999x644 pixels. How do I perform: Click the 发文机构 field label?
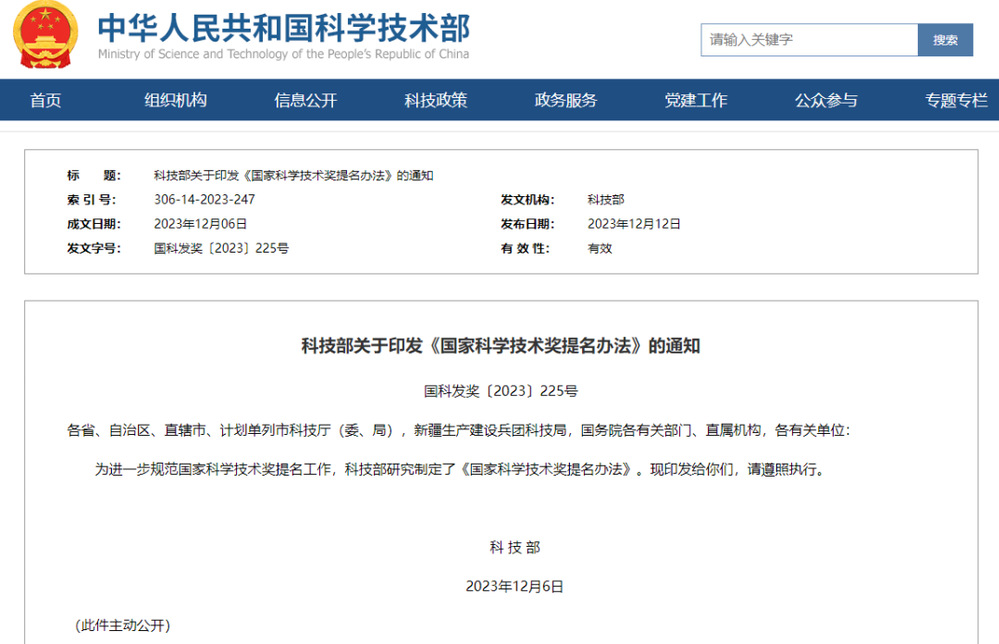point(528,199)
